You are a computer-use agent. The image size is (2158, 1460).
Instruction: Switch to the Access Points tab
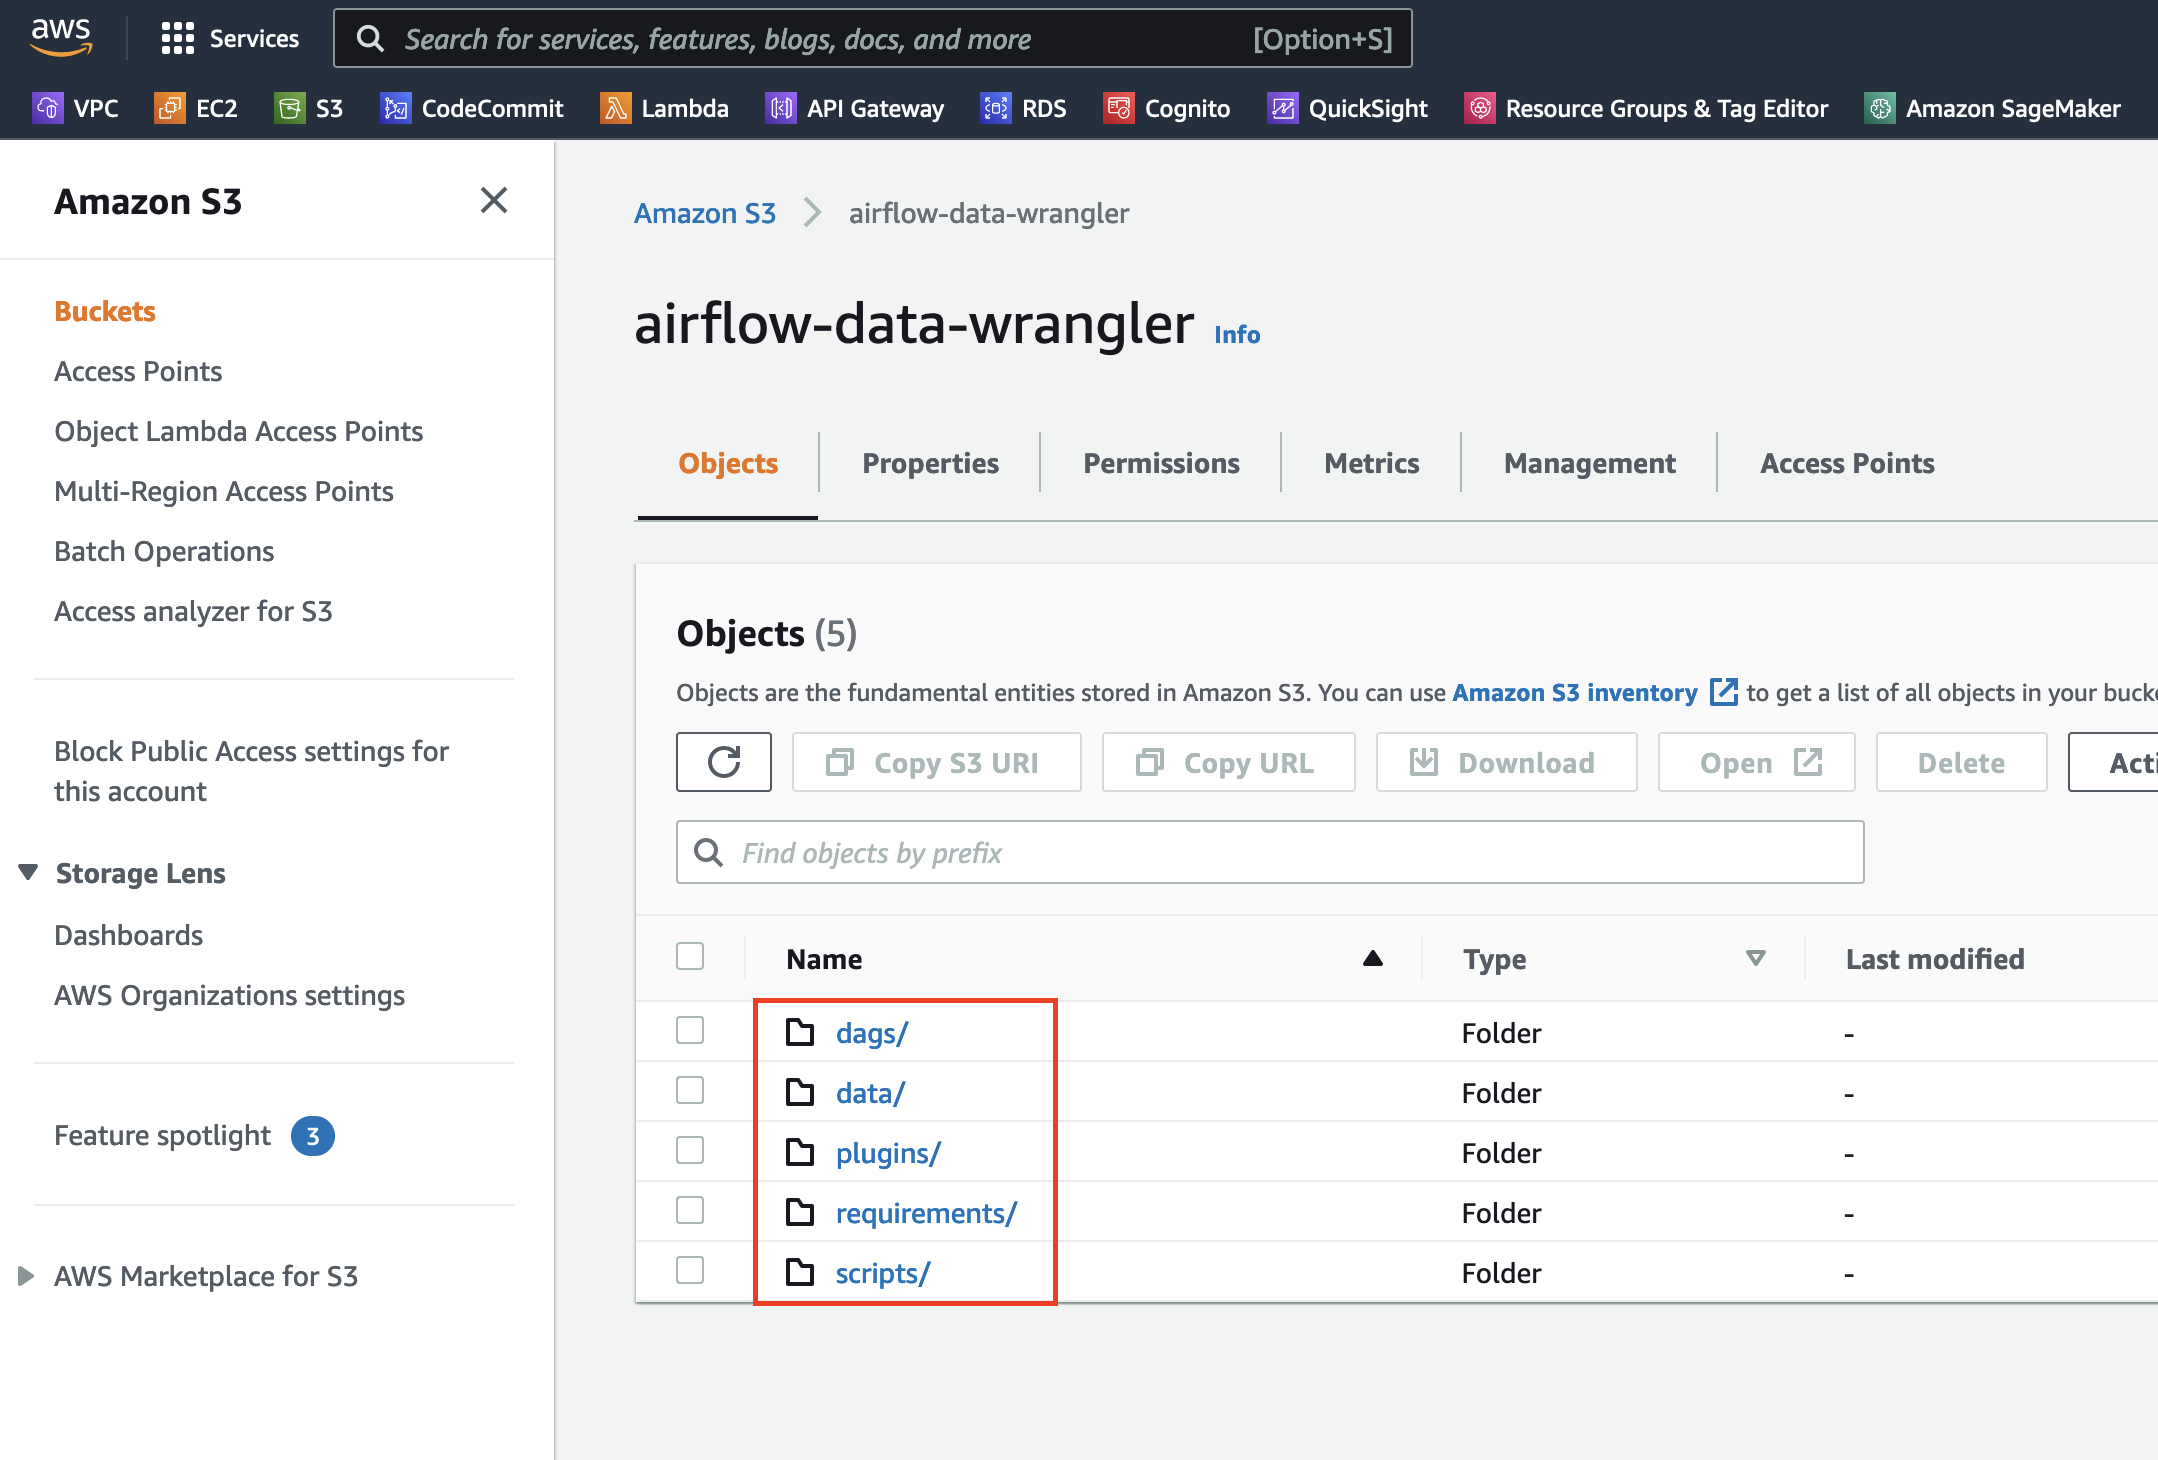tap(1847, 463)
